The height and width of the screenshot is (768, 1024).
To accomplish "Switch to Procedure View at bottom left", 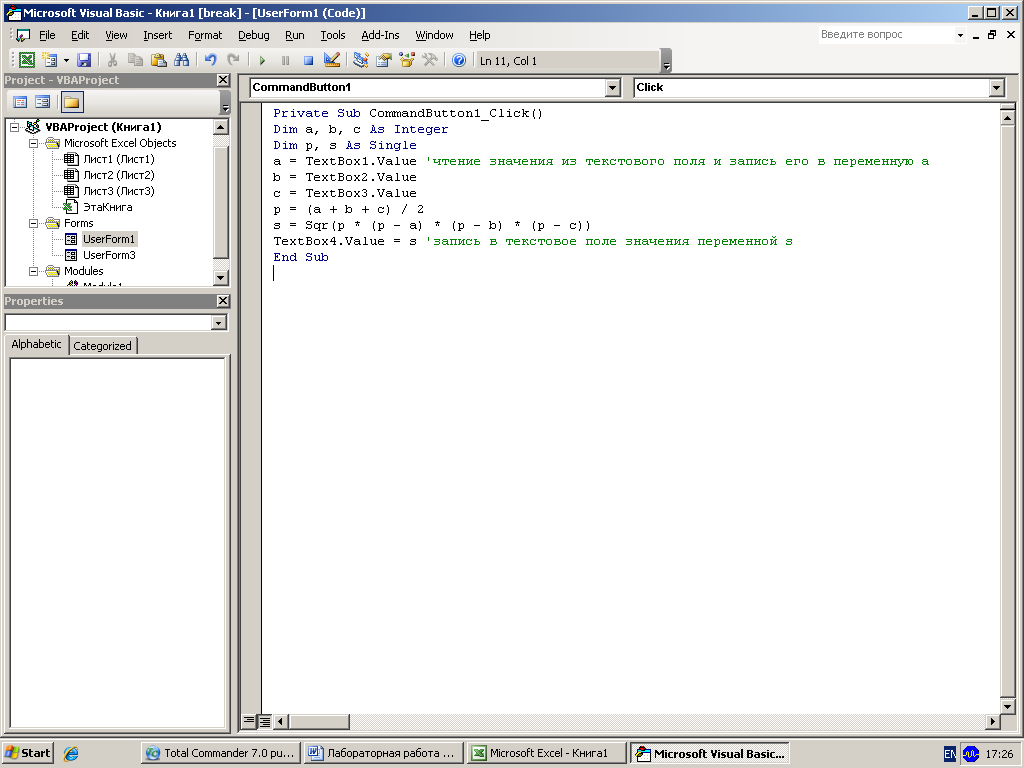I will click(x=250, y=721).
